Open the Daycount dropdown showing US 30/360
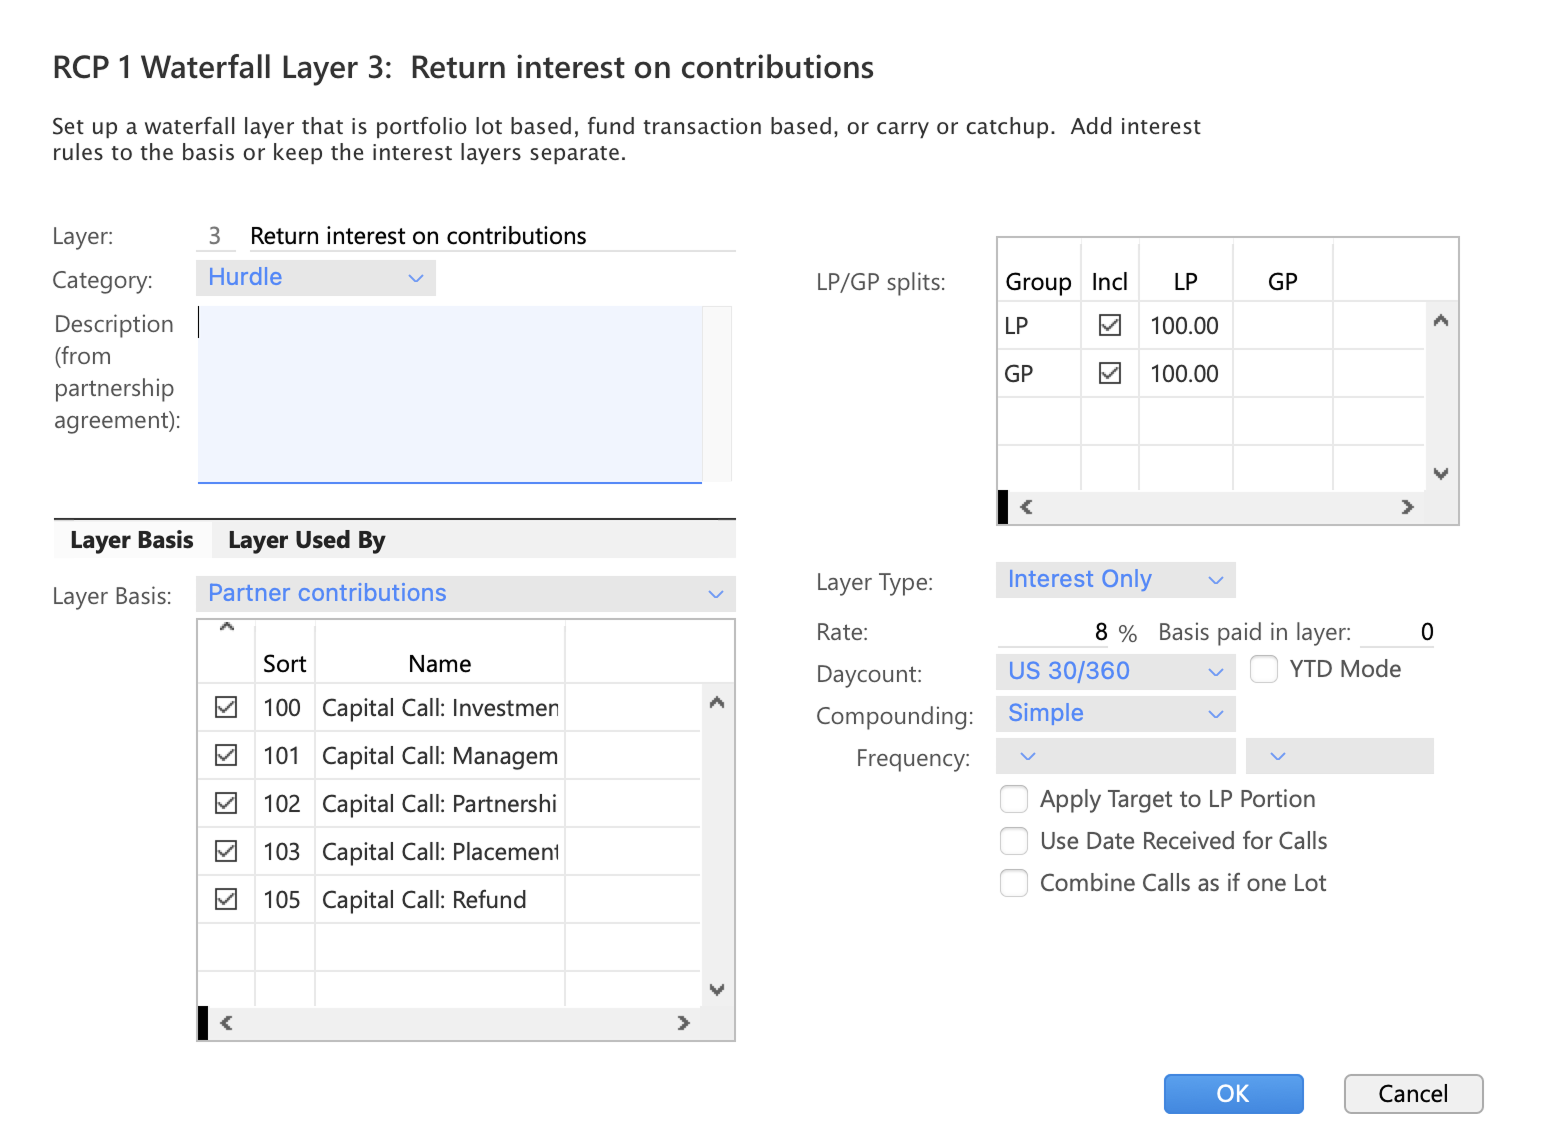 [1116, 672]
